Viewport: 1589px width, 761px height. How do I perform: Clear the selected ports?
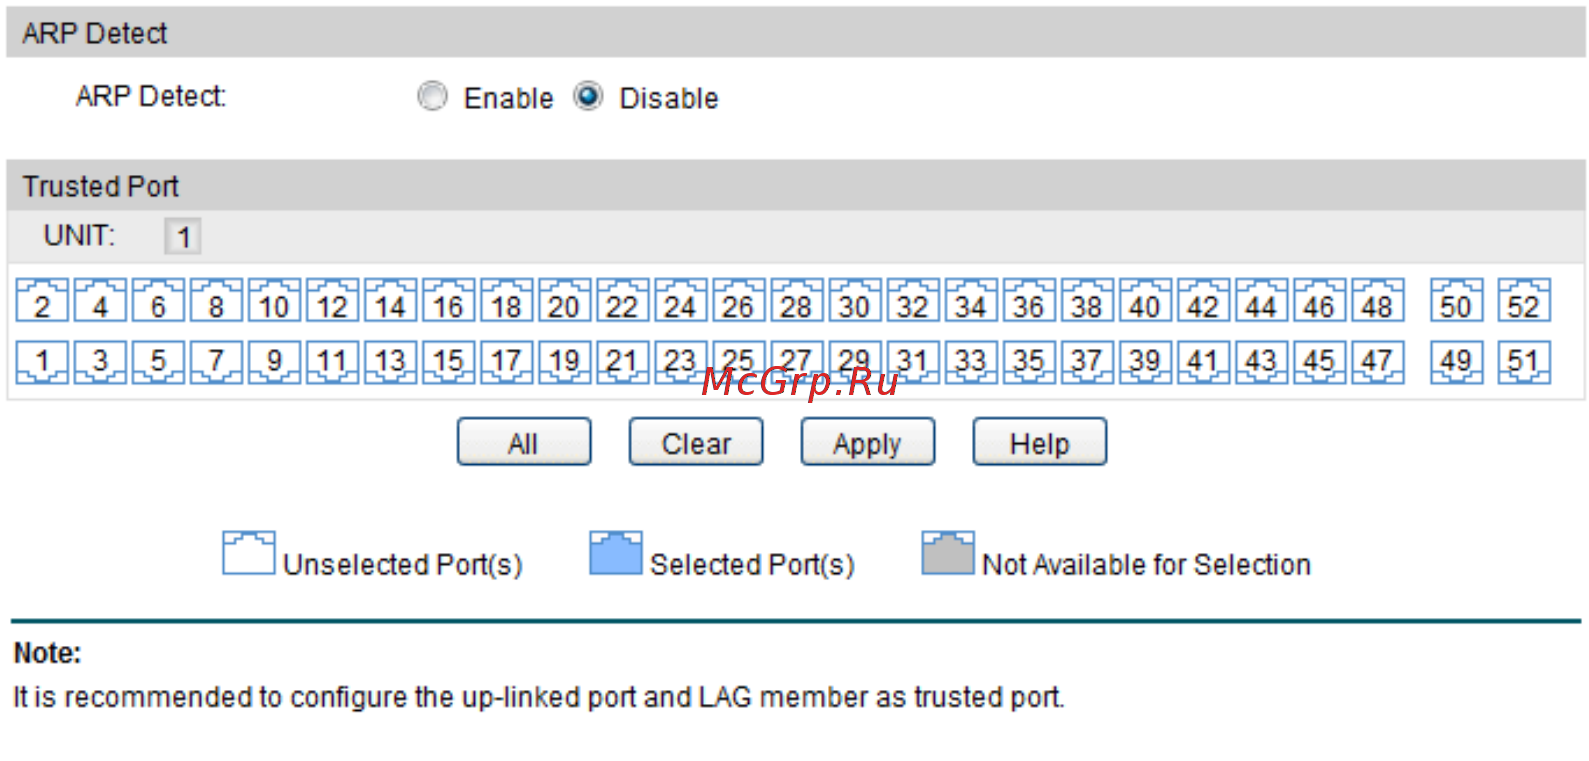[696, 442]
